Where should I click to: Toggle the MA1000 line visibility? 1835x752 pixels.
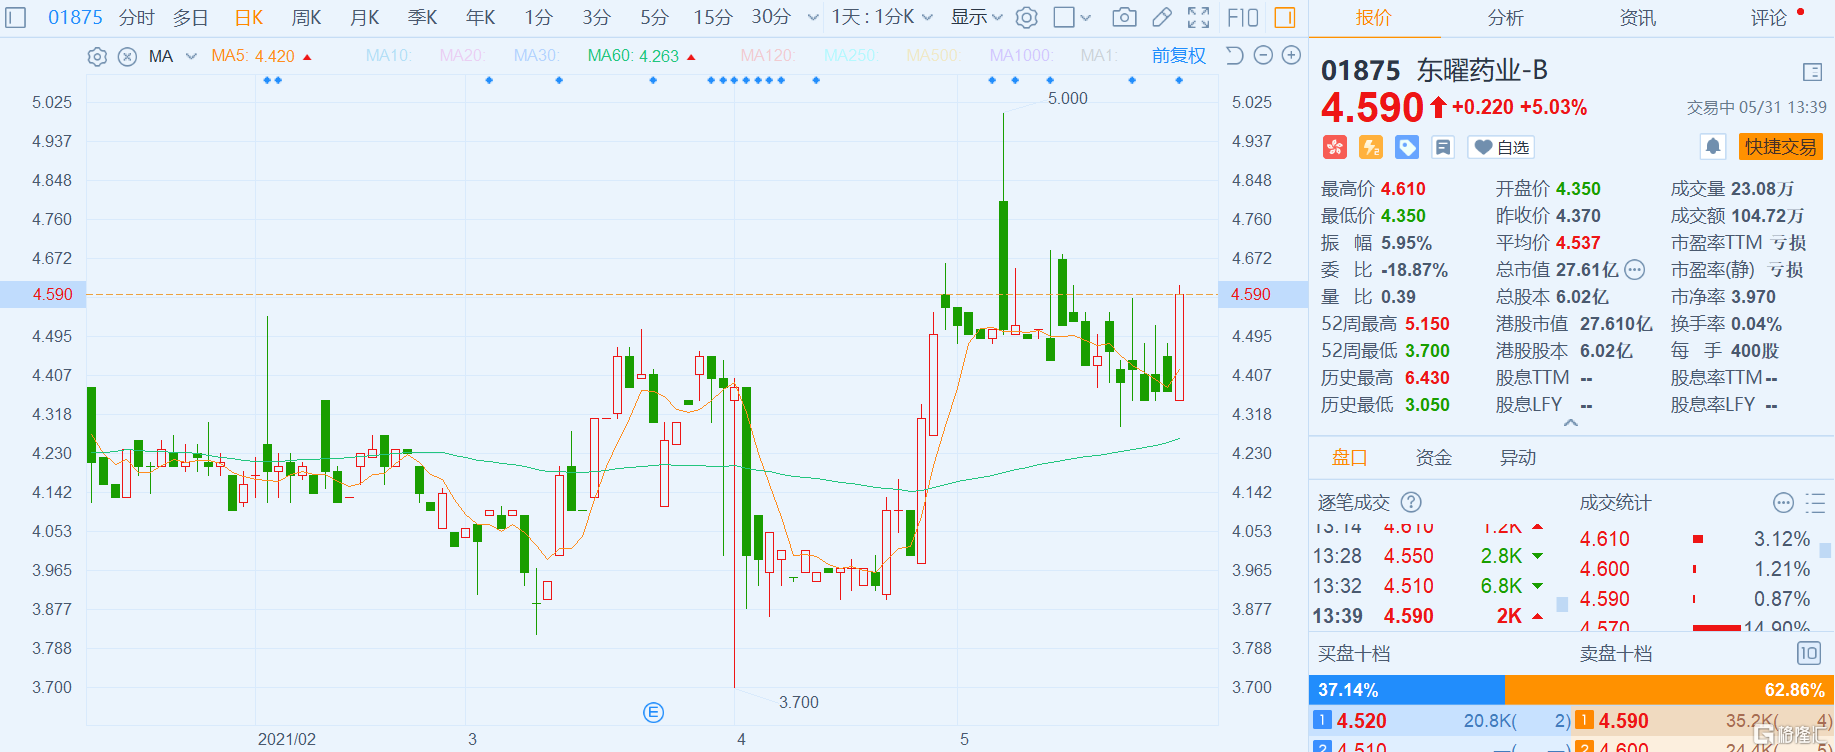1021,56
